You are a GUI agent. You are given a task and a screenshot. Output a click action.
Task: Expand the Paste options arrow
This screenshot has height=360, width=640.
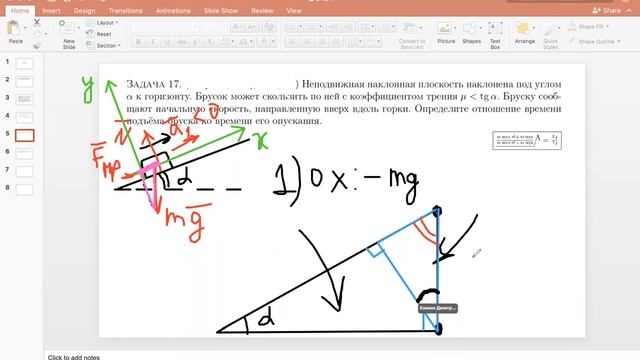[25, 28]
